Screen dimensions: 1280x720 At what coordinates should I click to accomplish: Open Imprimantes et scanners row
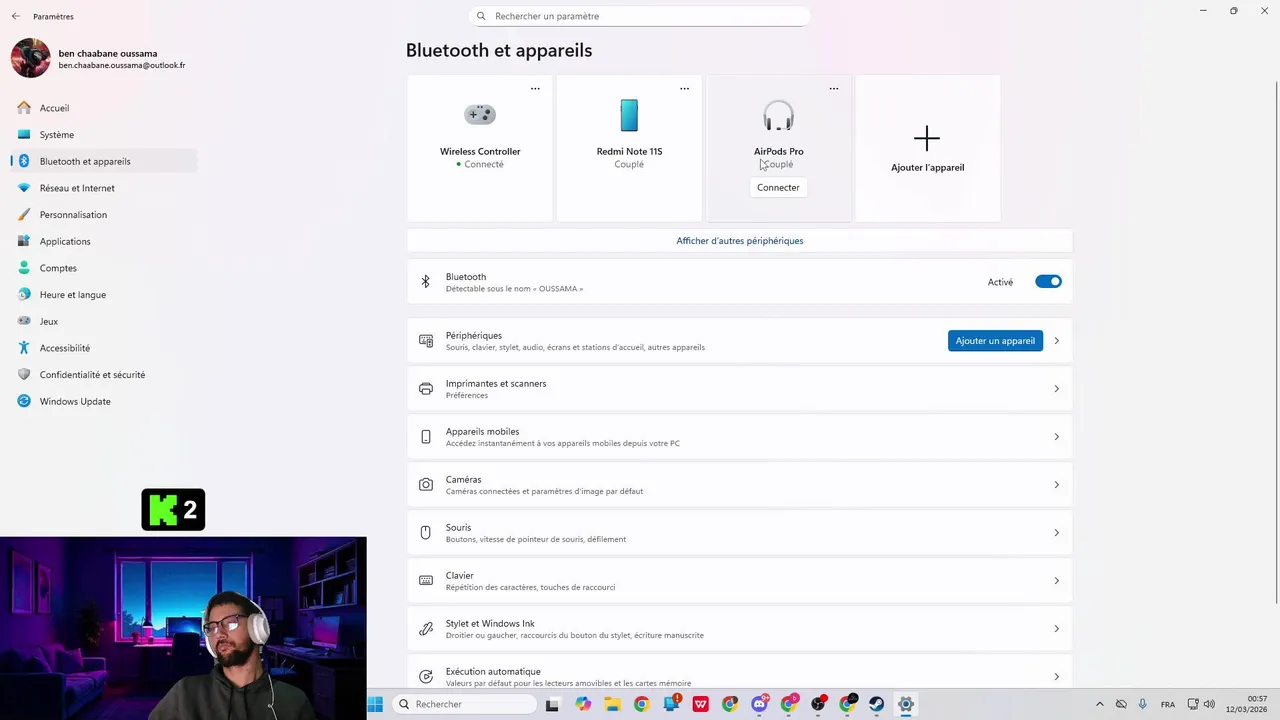[739, 389]
